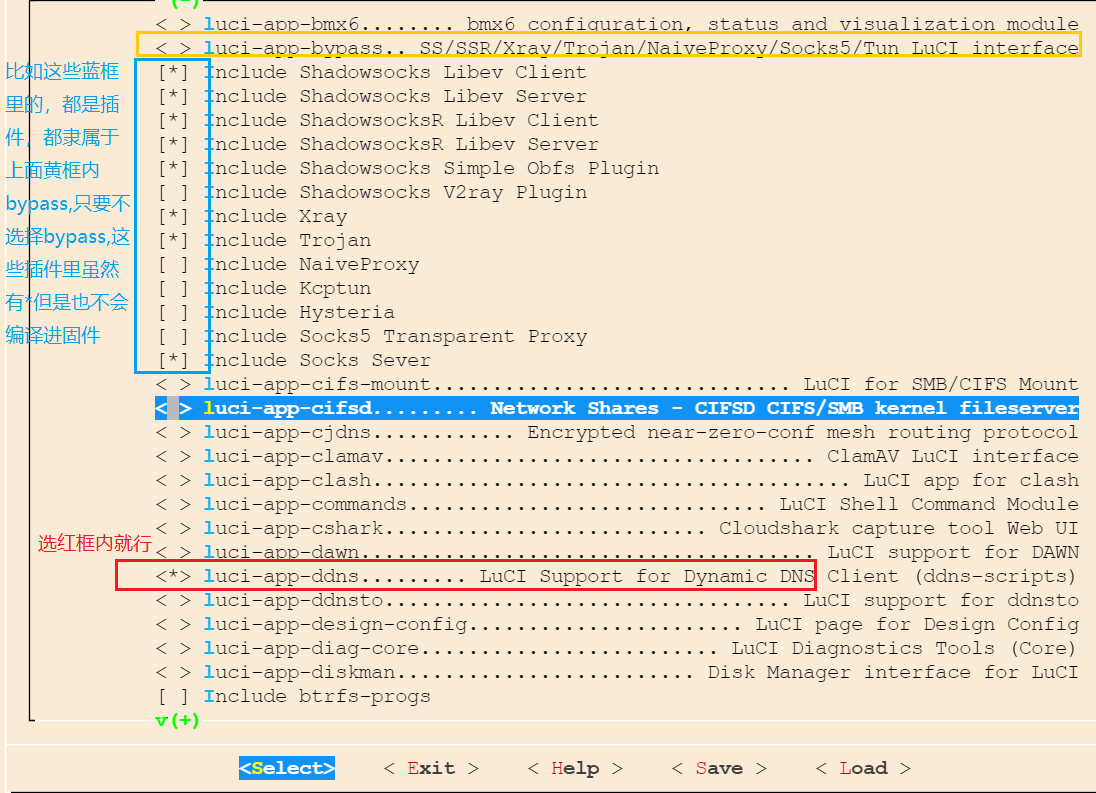Toggle Include btrfs-progs checkbox
1096x793 pixels.
[173, 696]
